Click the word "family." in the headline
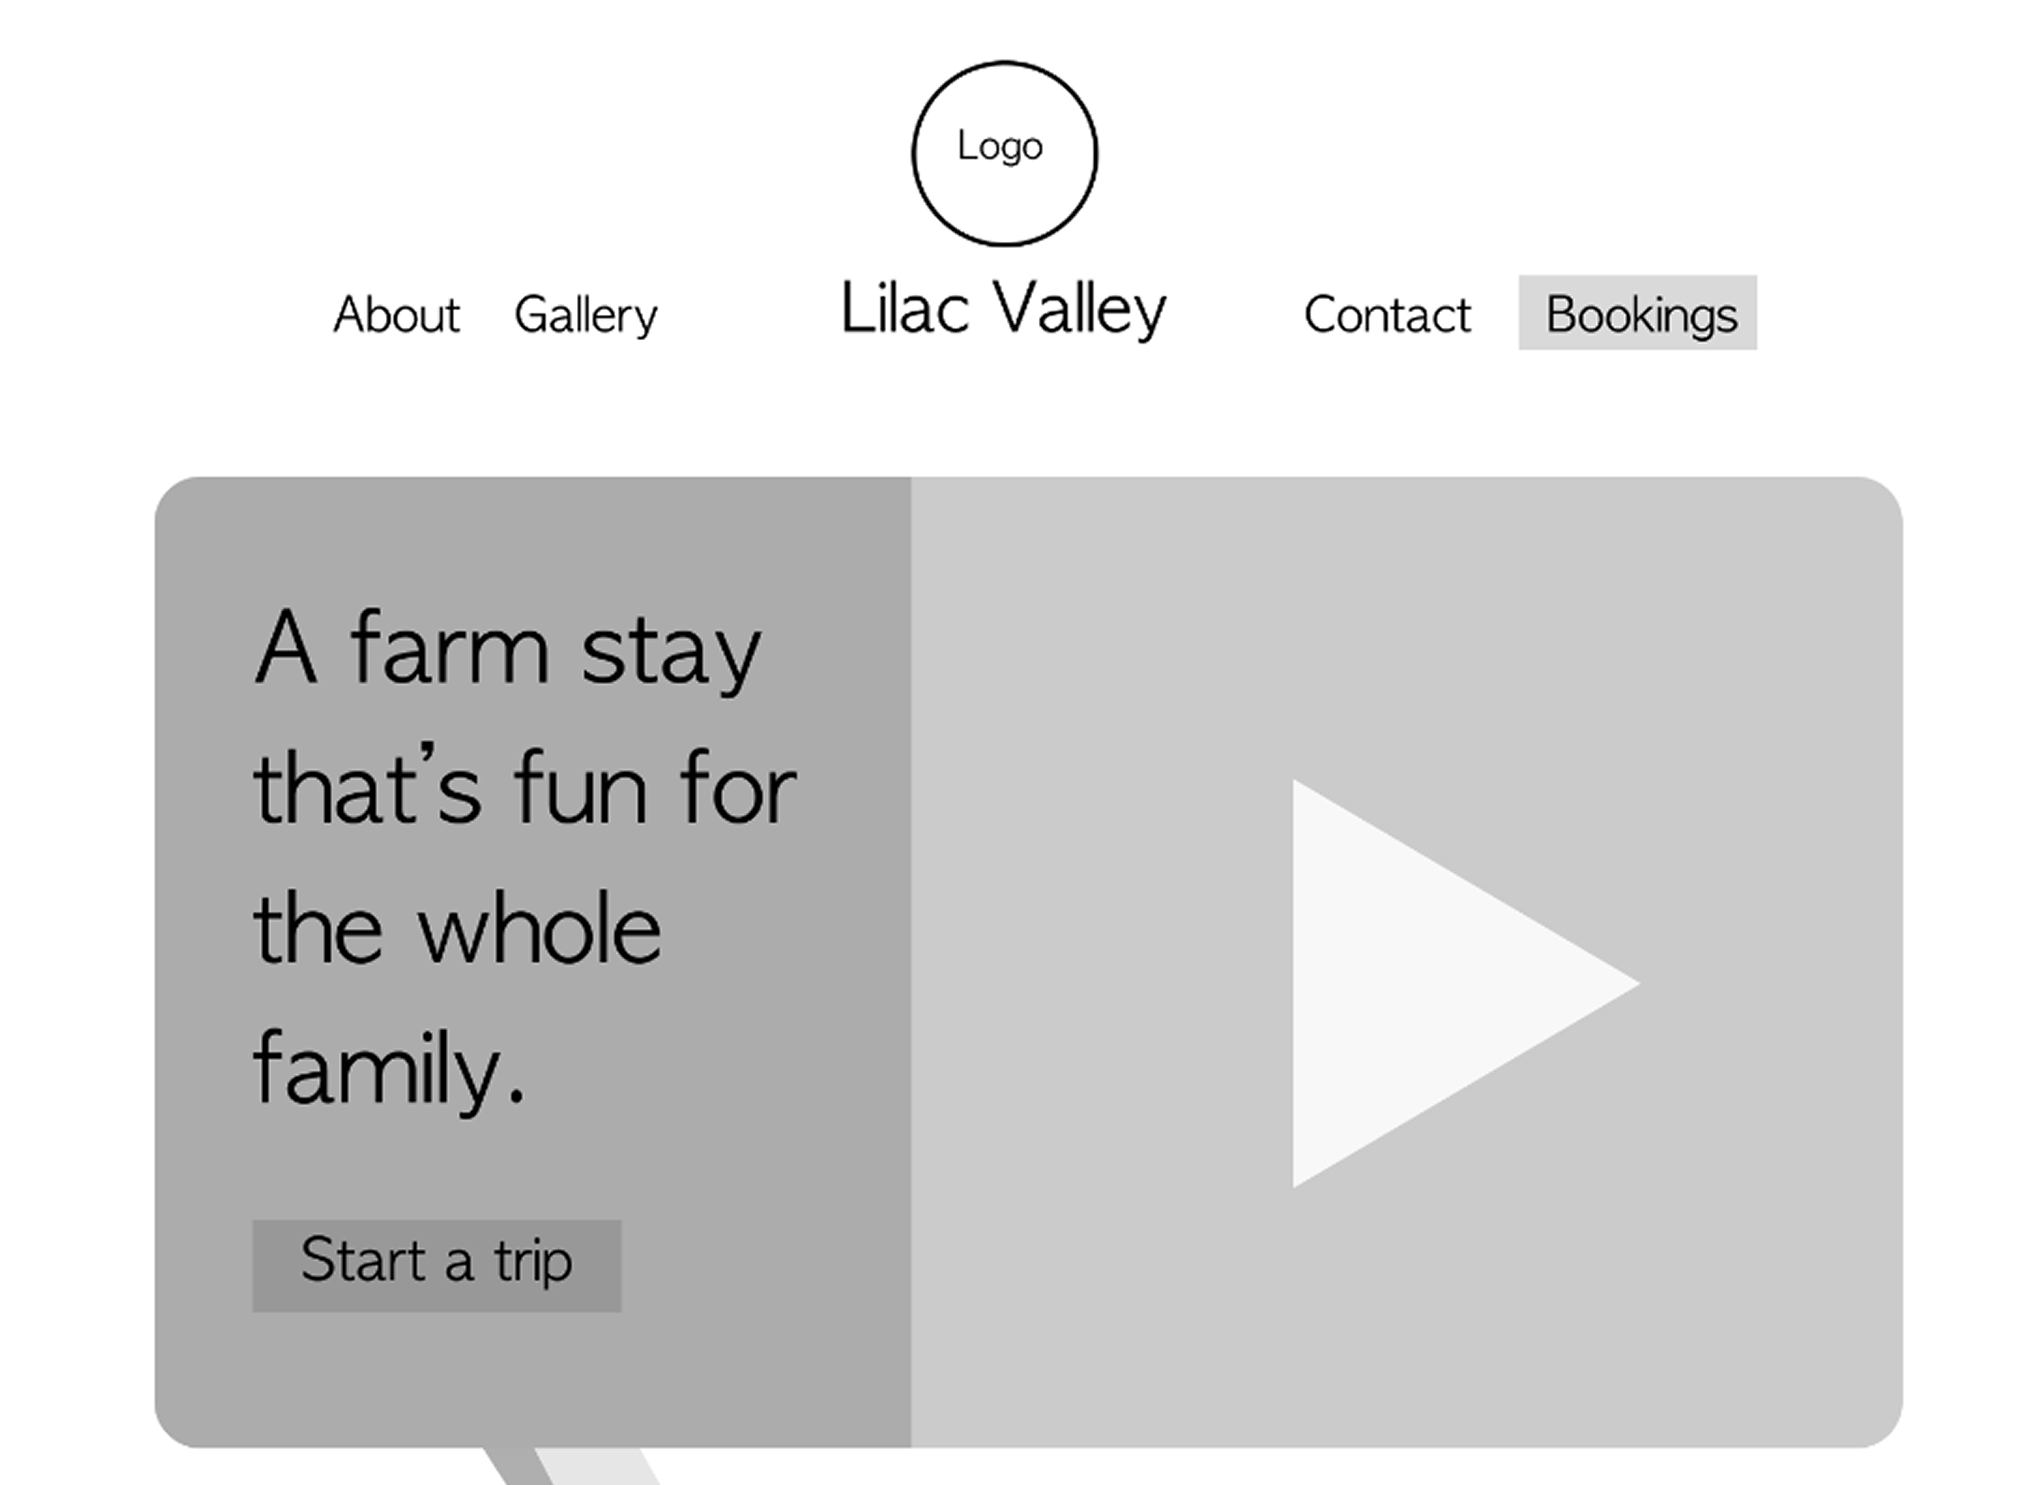The width and height of the screenshot is (2043, 1485). click(x=390, y=1070)
